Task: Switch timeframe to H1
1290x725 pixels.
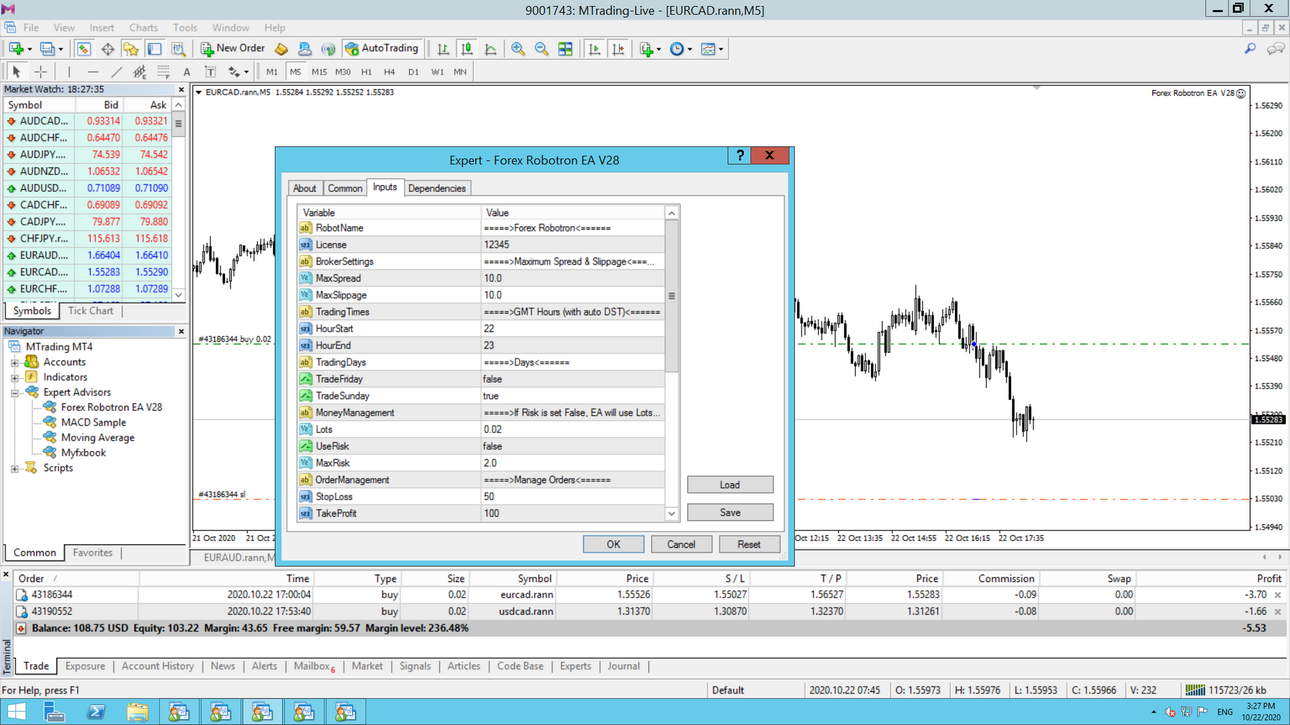Action: point(366,72)
